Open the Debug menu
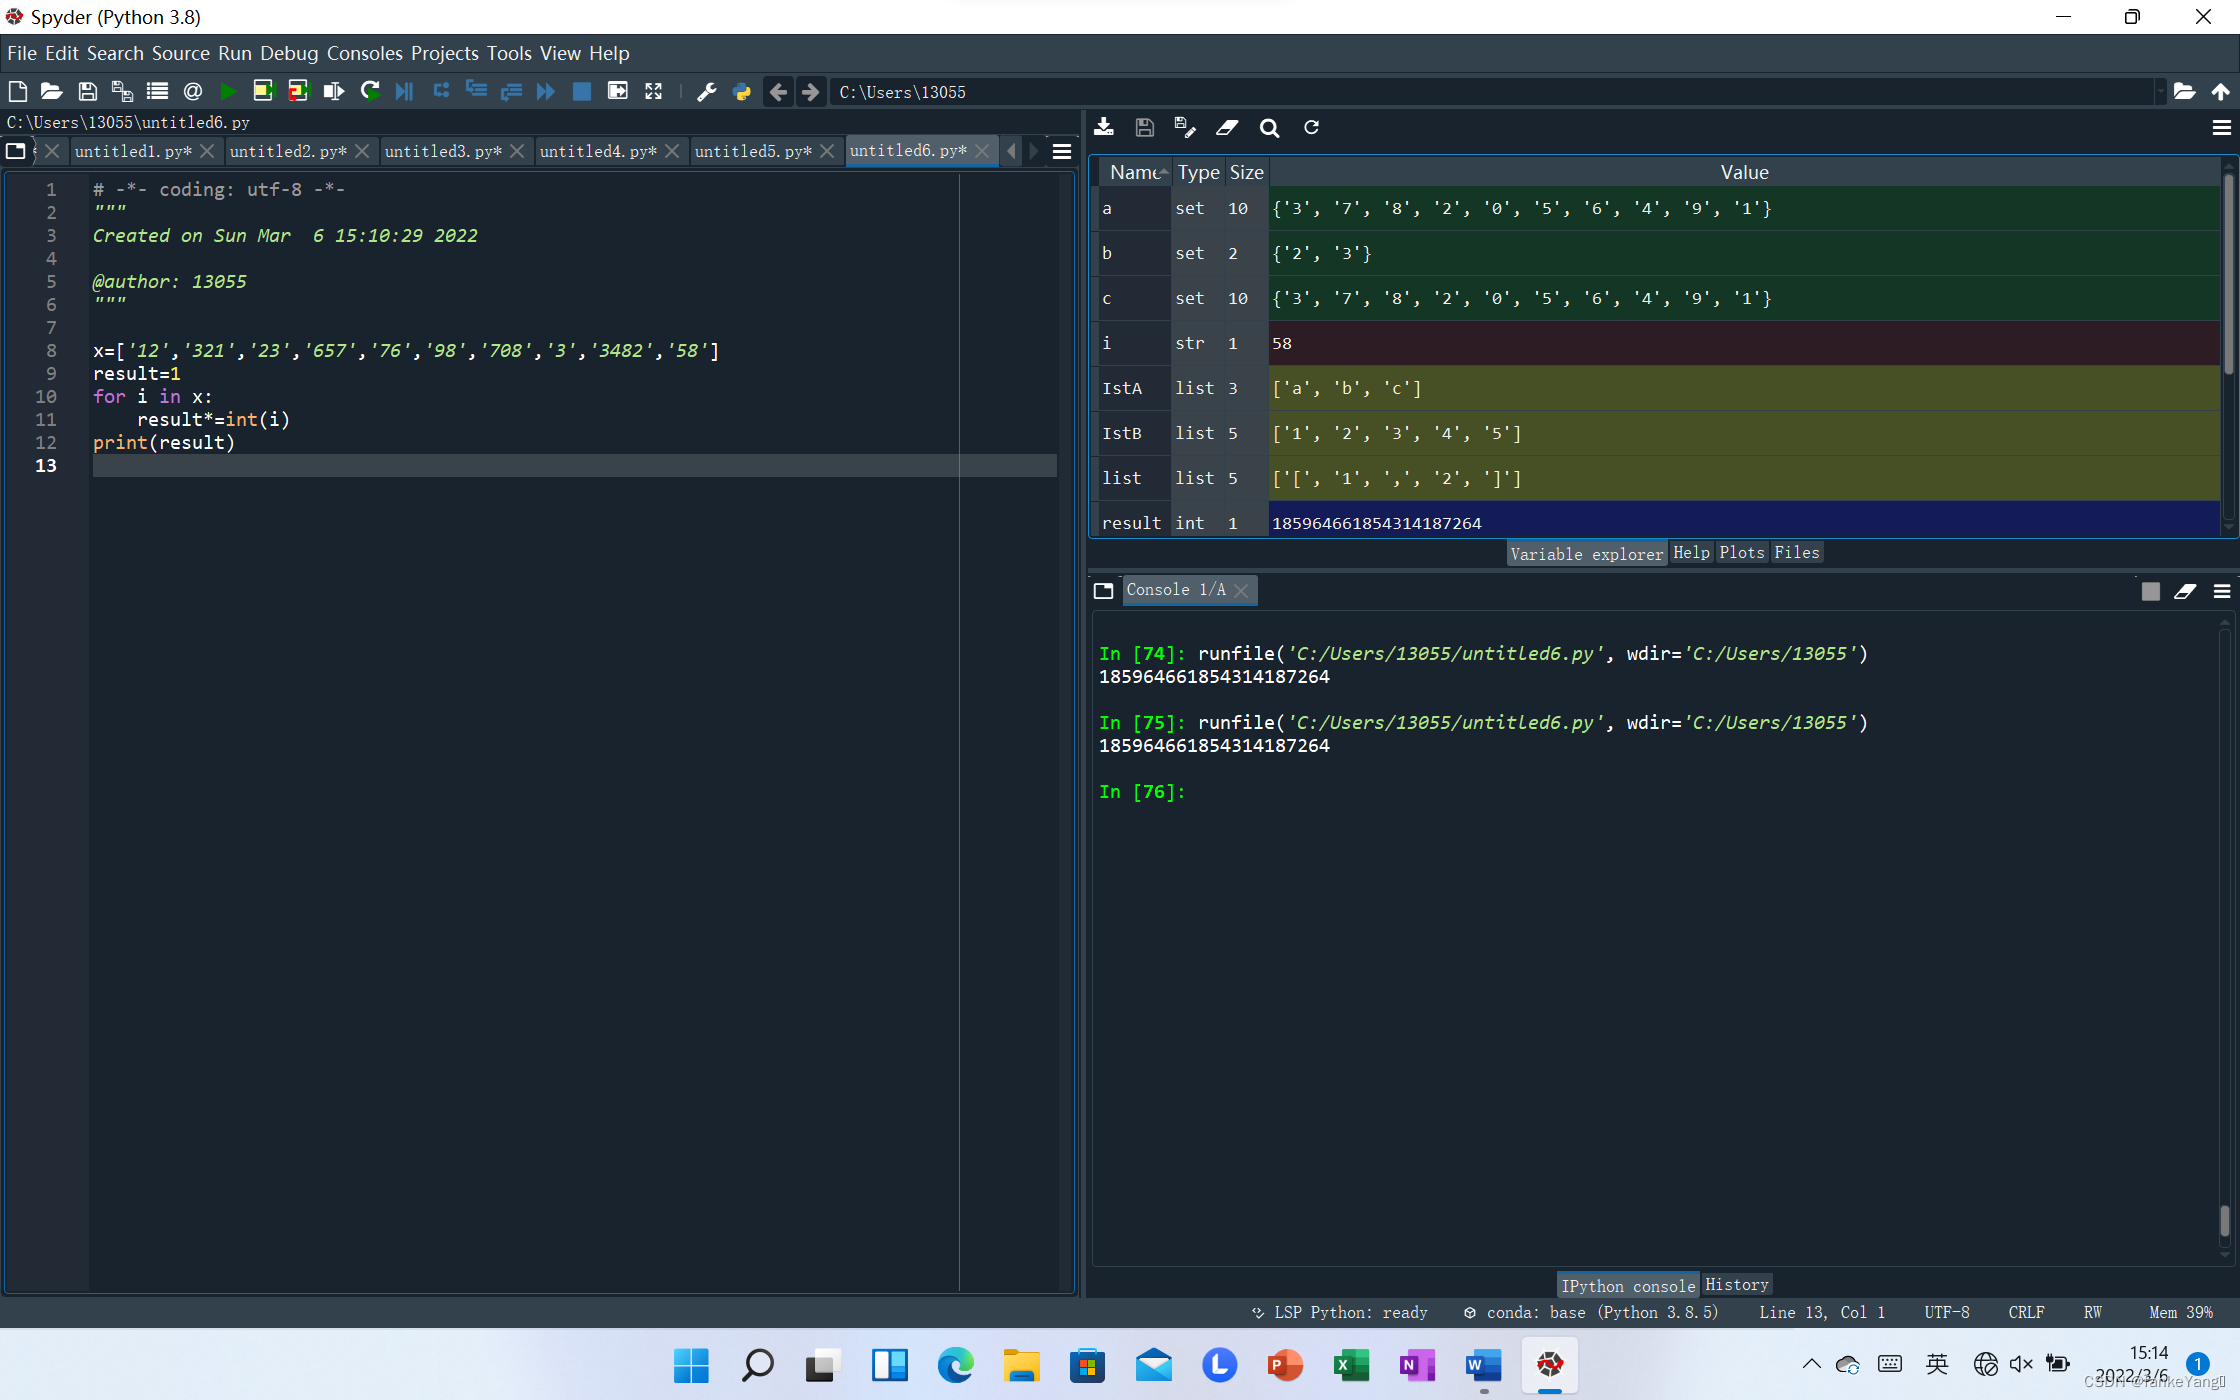The image size is (2240, 1400). point(288,53)
